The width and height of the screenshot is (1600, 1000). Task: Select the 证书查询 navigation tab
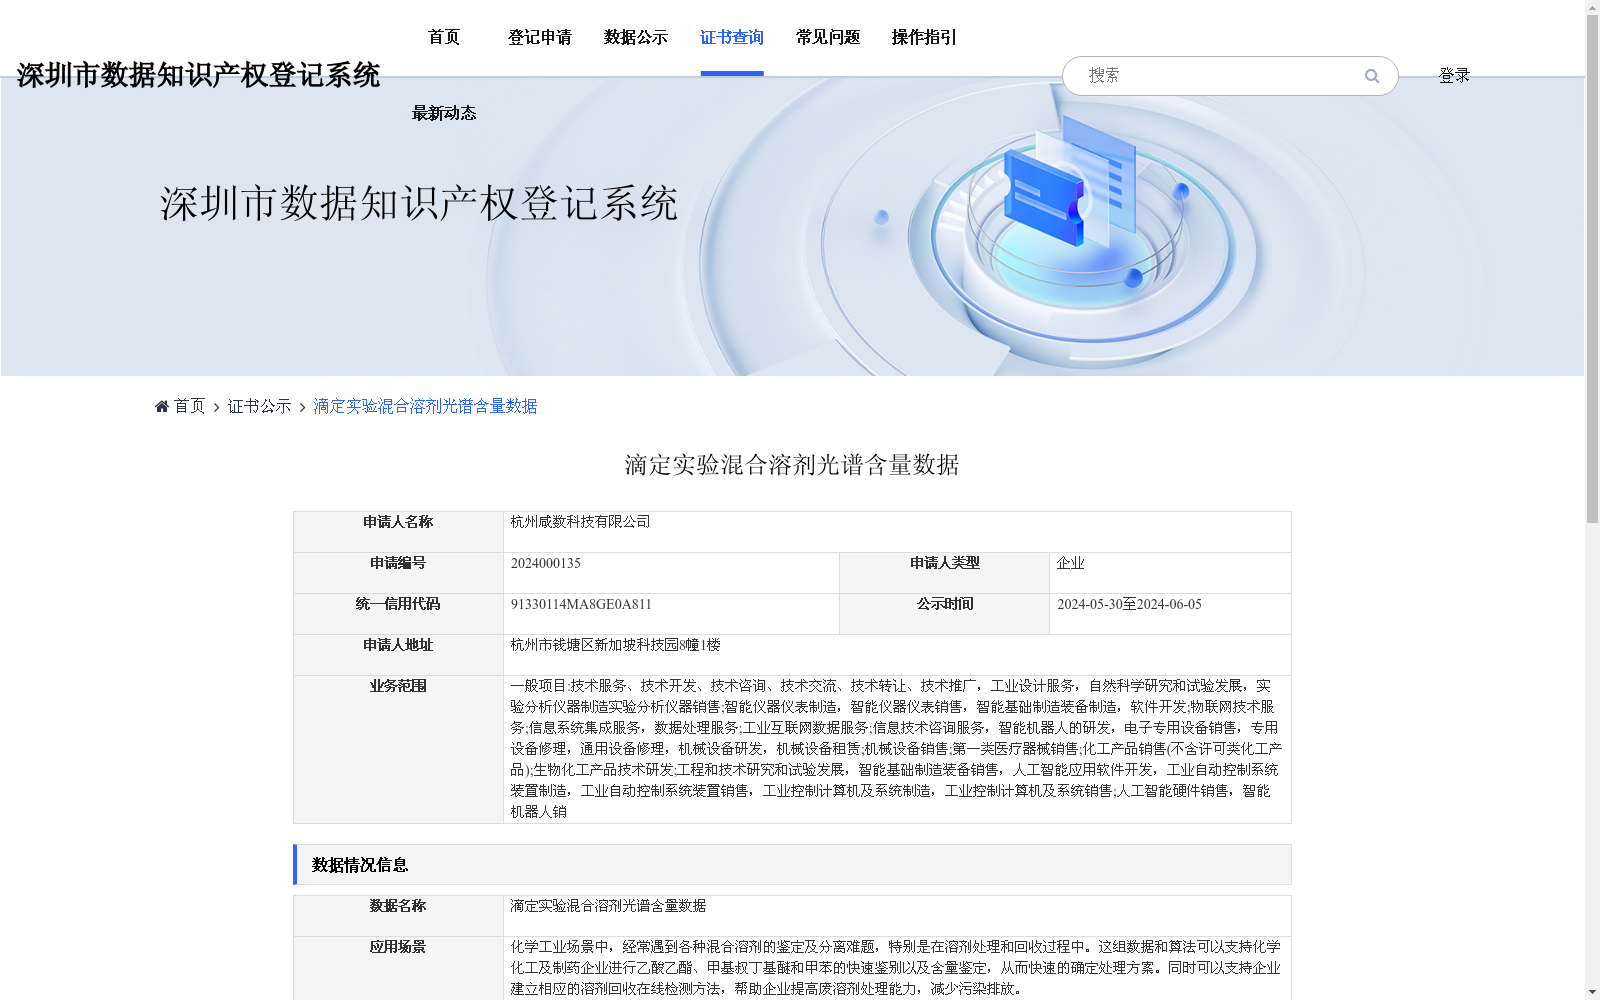point(732,37)
